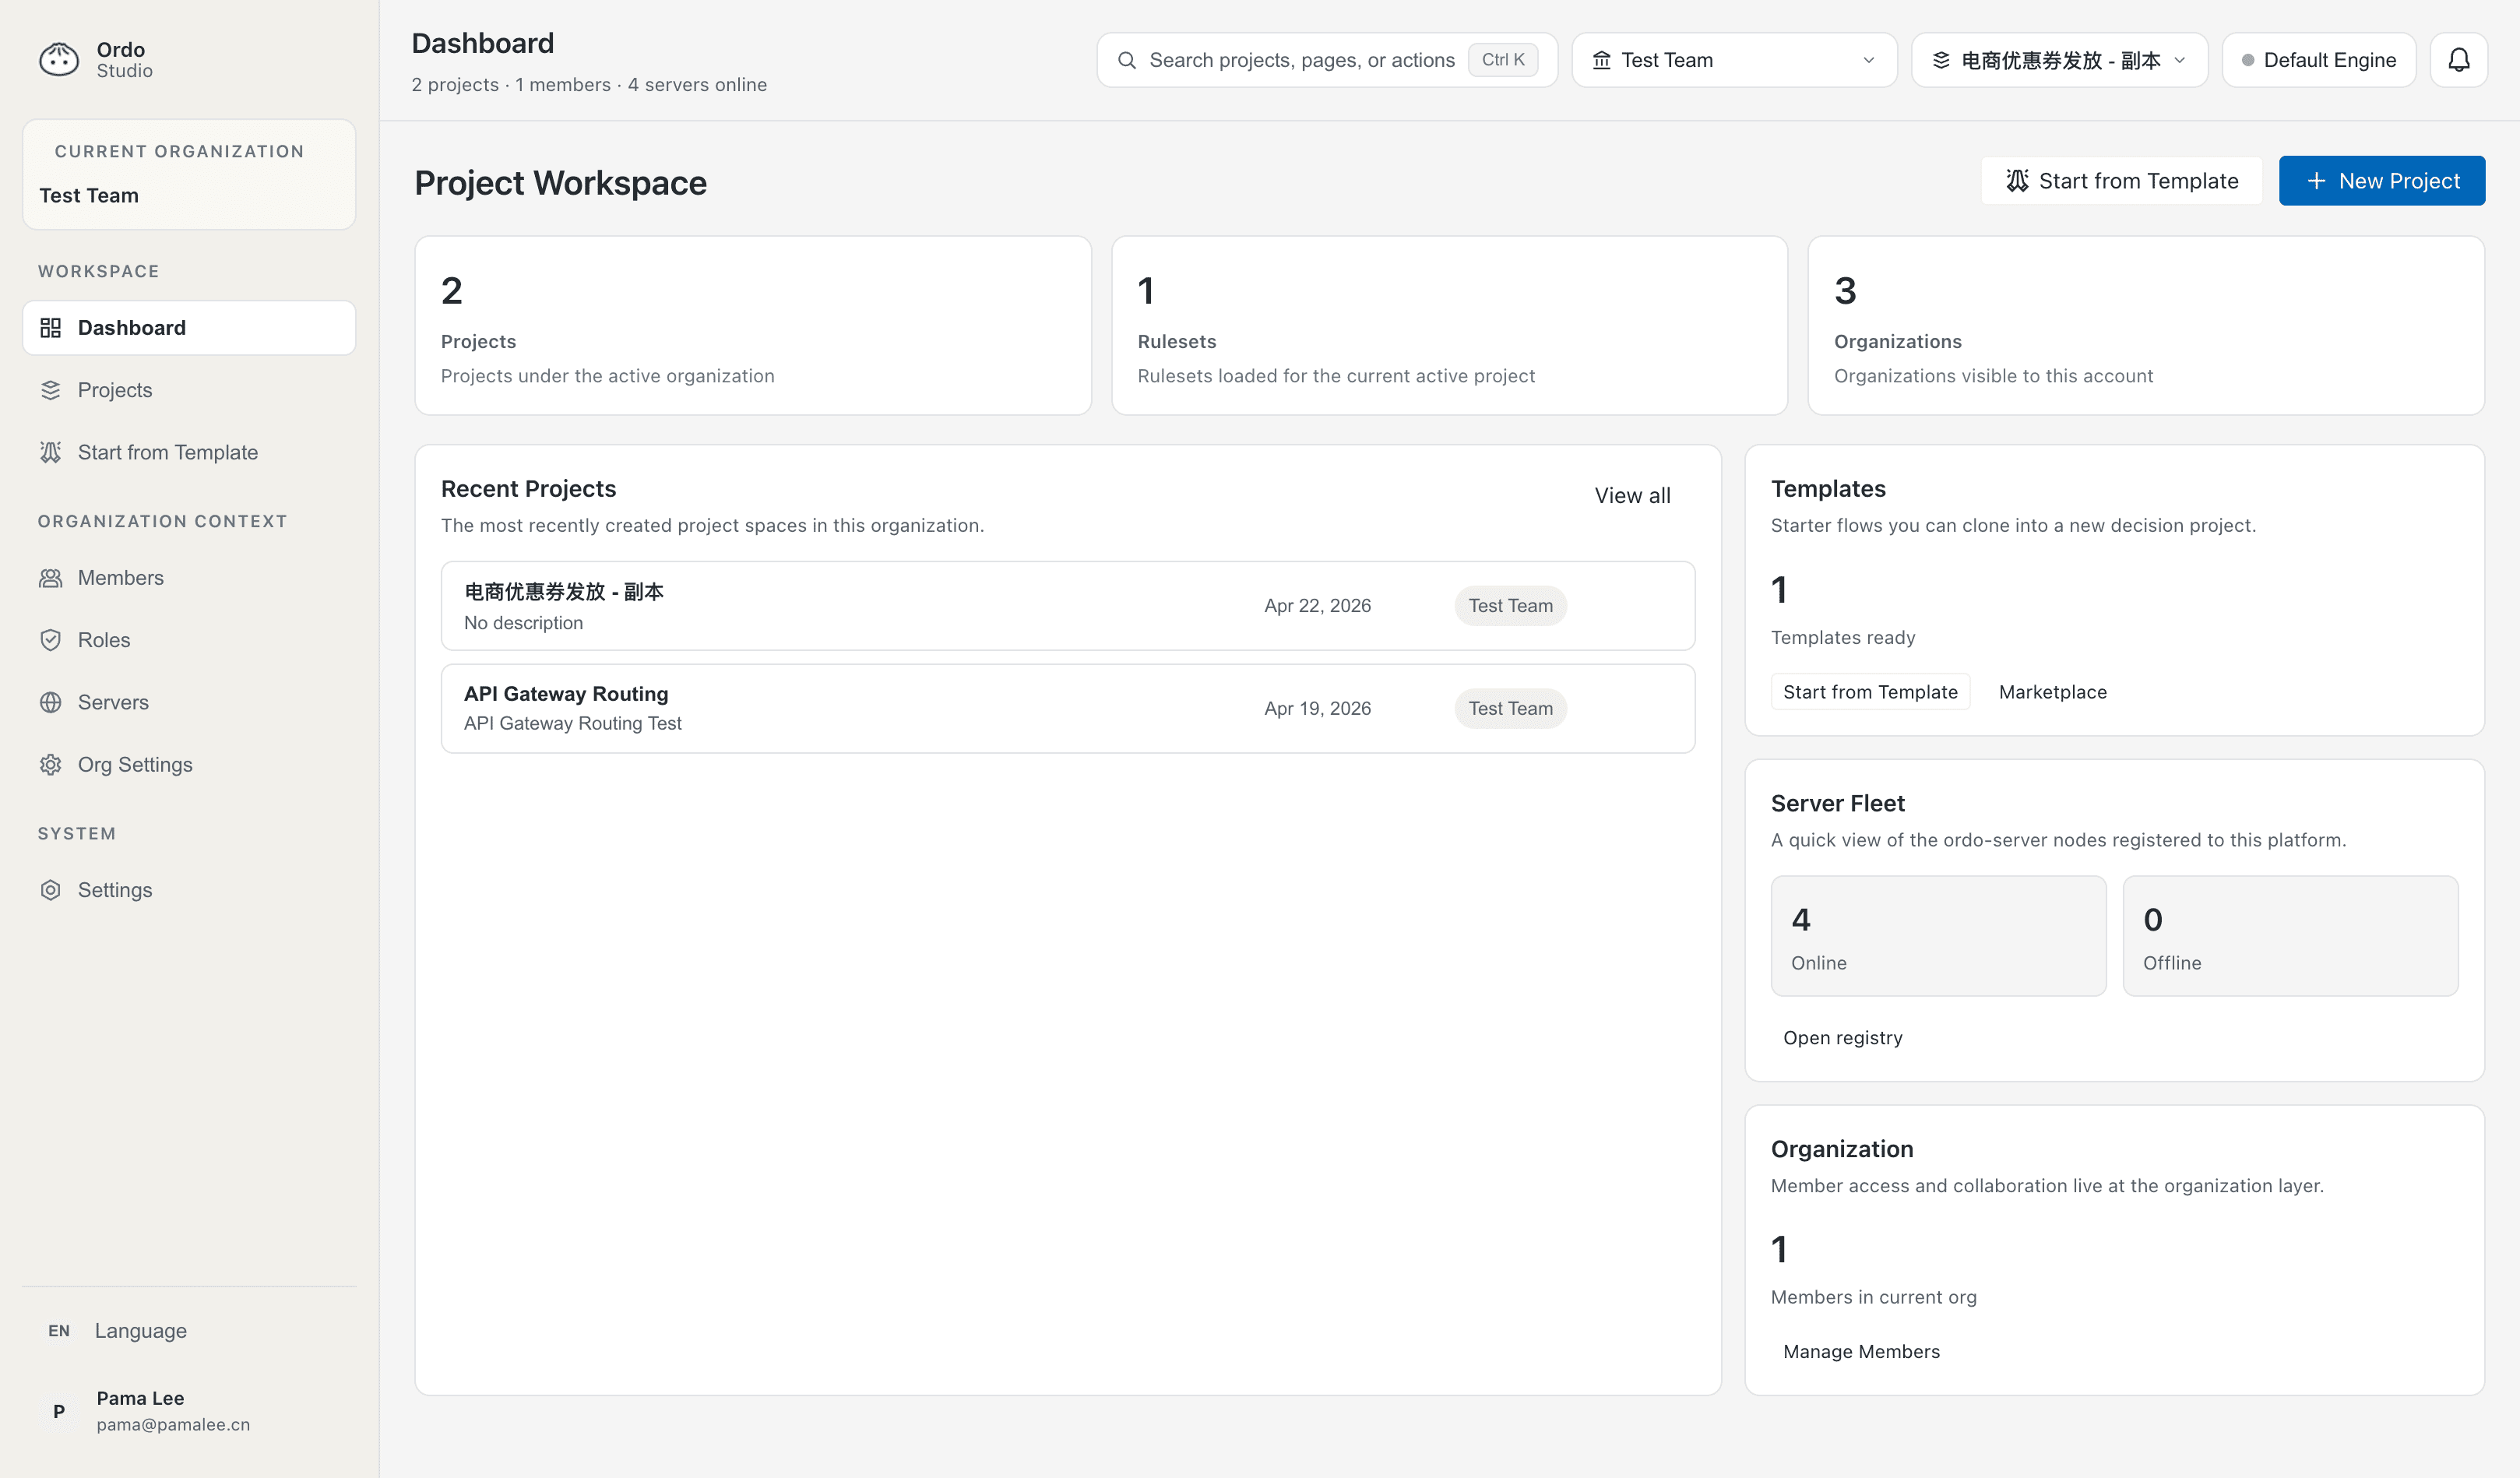Click the blue New Project button
2520x1478 pixels.
(2381, 181)
